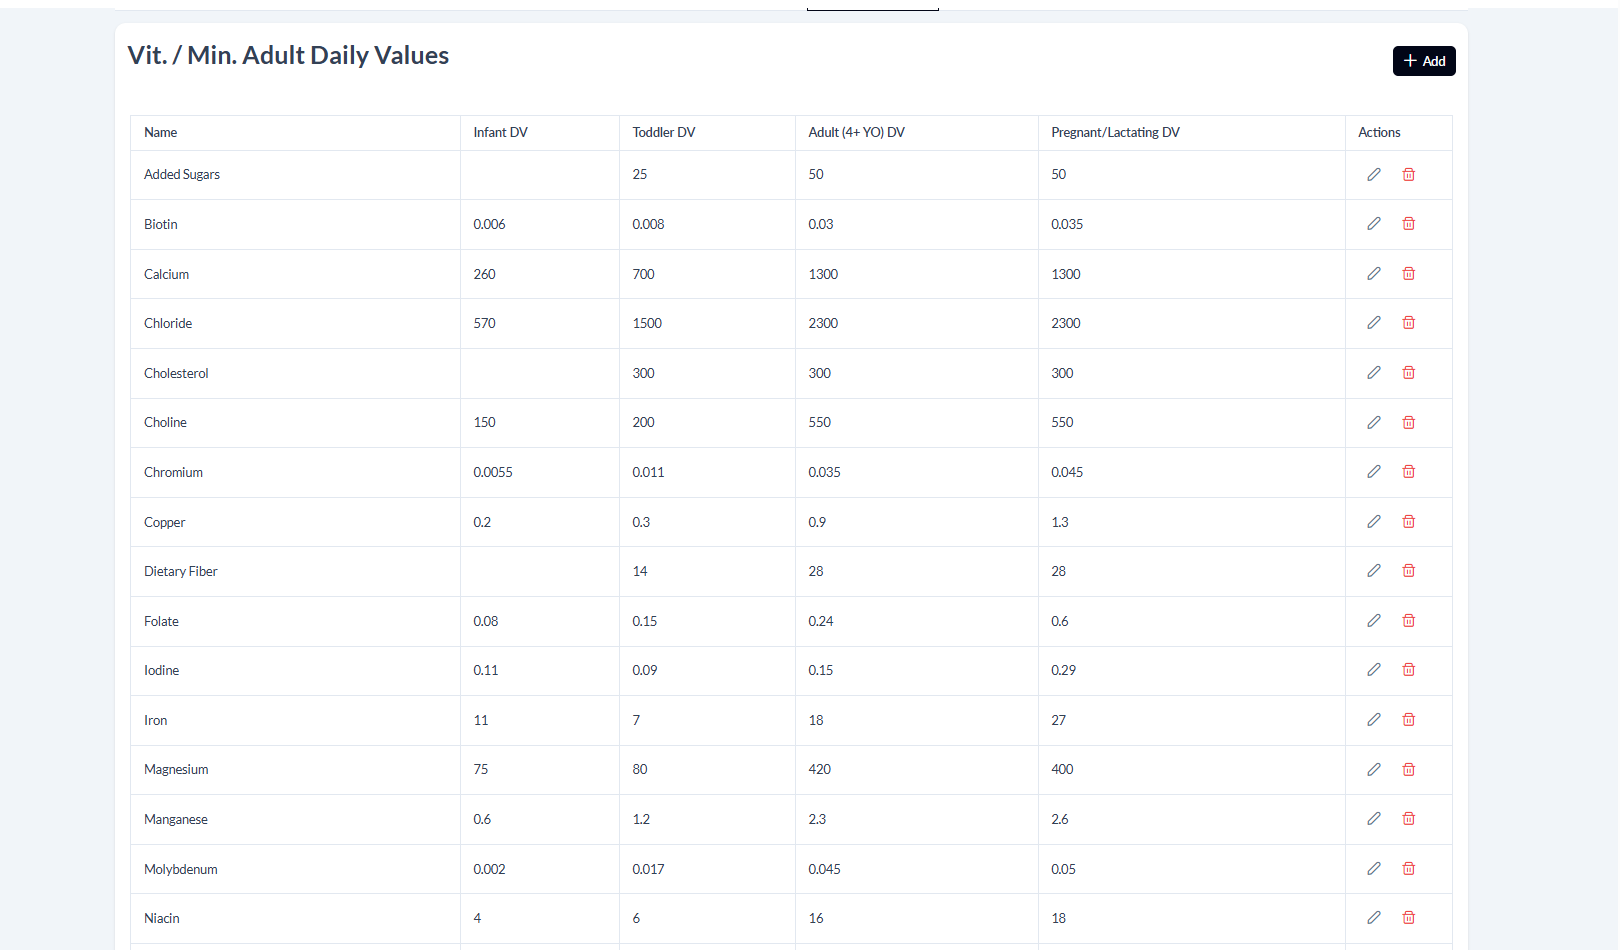Delete the Calcium row
This screenshot has height=950, width=1620.
pyautogui.click(x=1409, y=273)
